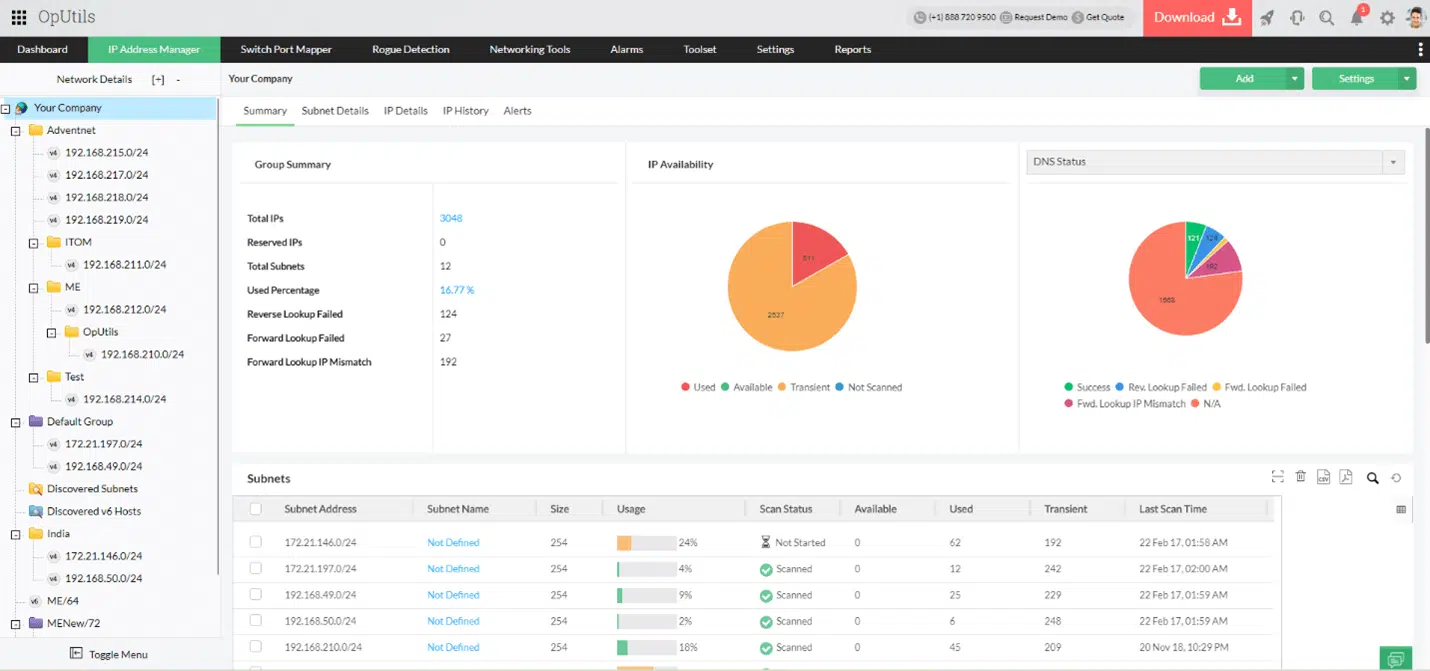Click Not Defined for subnet 172.21.146.0/24
This screenshot has height=671, width=1430.
(453, 542)
